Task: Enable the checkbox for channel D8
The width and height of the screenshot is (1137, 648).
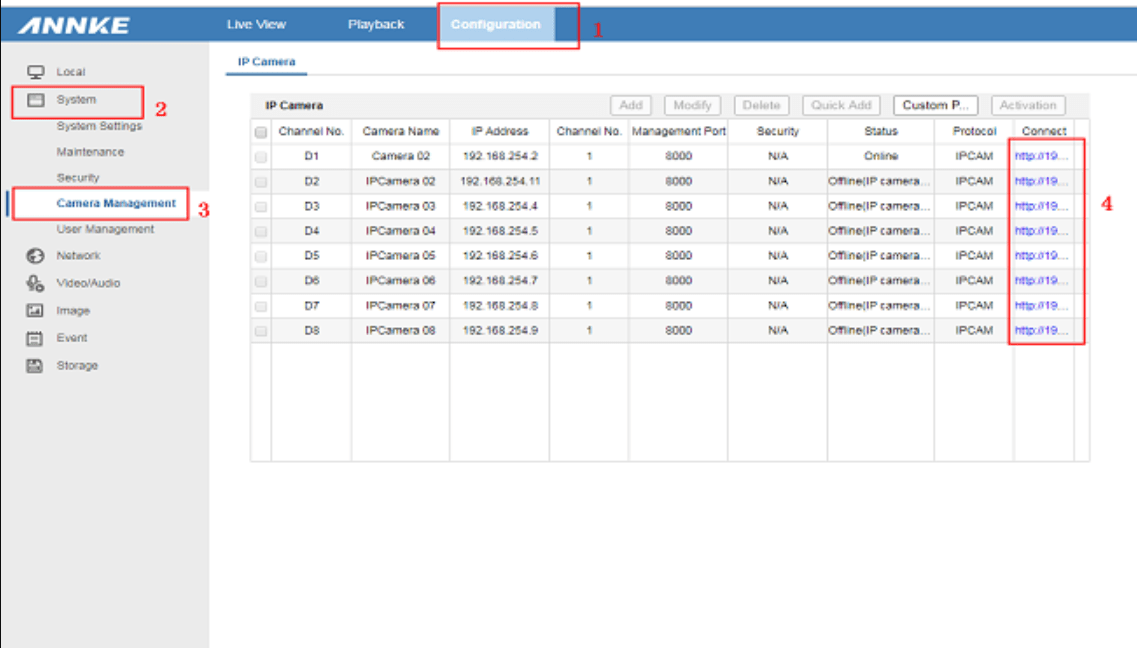Action: click(x=261, y=331)
